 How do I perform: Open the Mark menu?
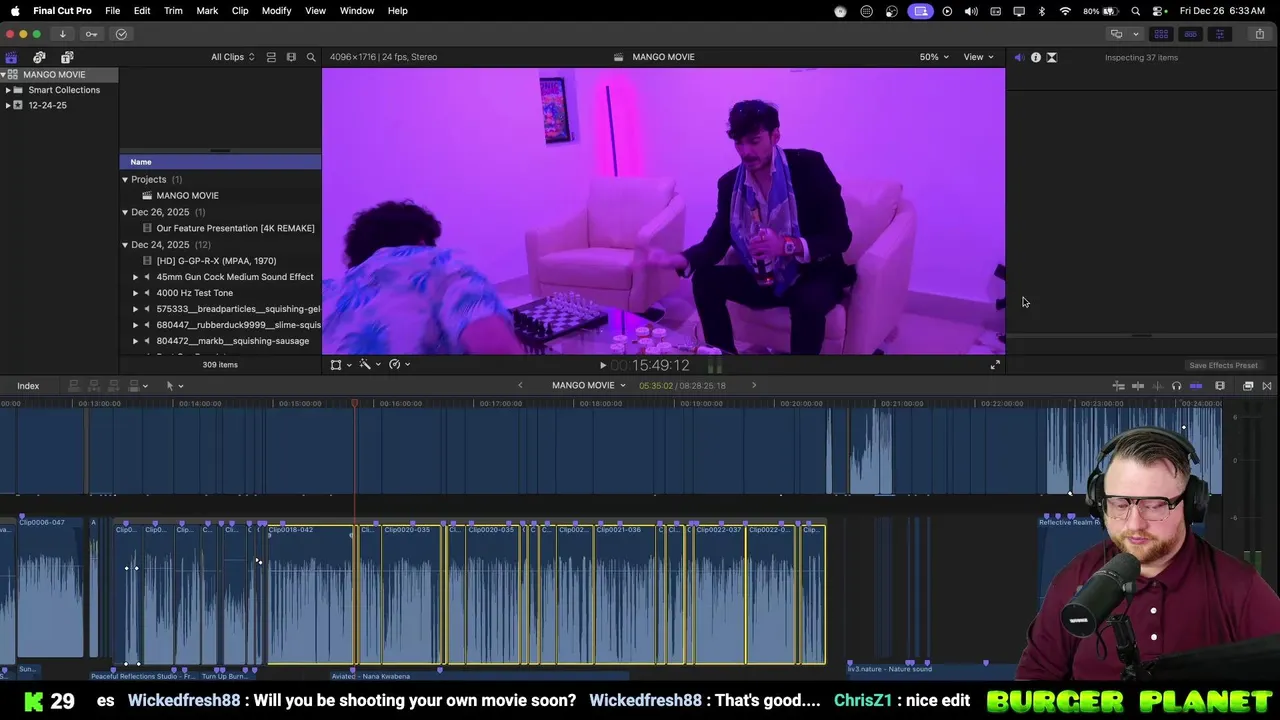click(207, 10)
